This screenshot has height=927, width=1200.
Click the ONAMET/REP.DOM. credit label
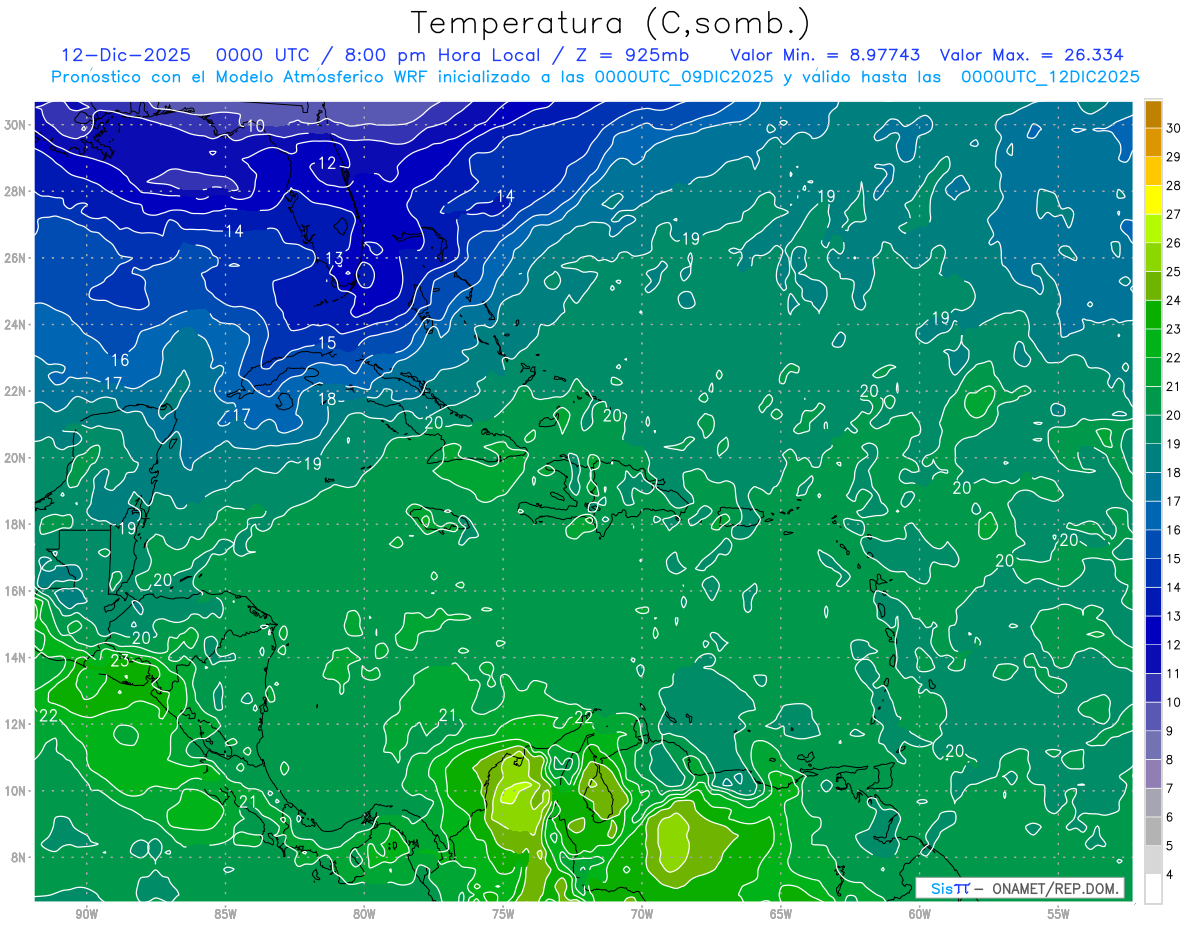[1054, 888]
